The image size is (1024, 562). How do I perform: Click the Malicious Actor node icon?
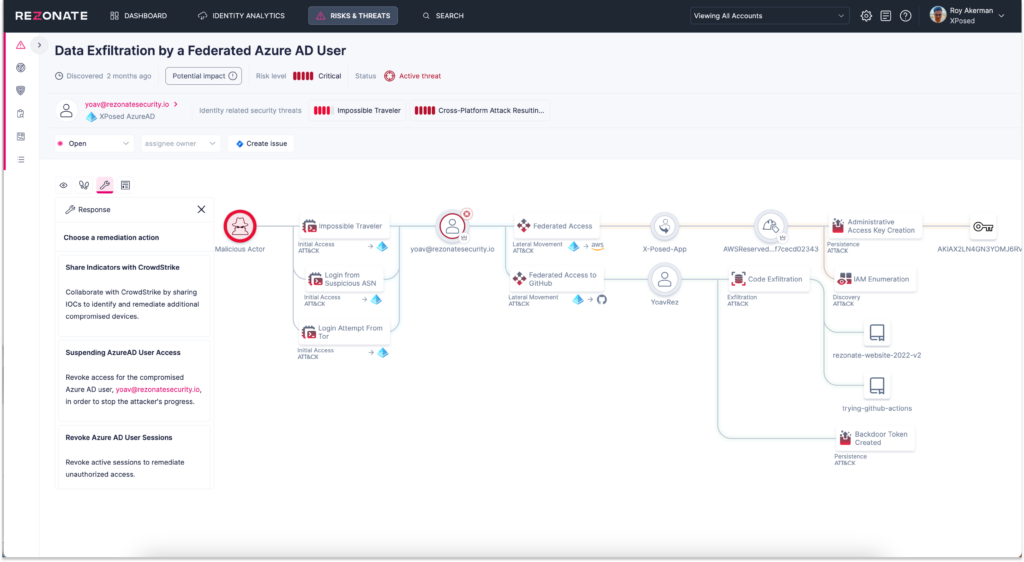coord(240,226)
